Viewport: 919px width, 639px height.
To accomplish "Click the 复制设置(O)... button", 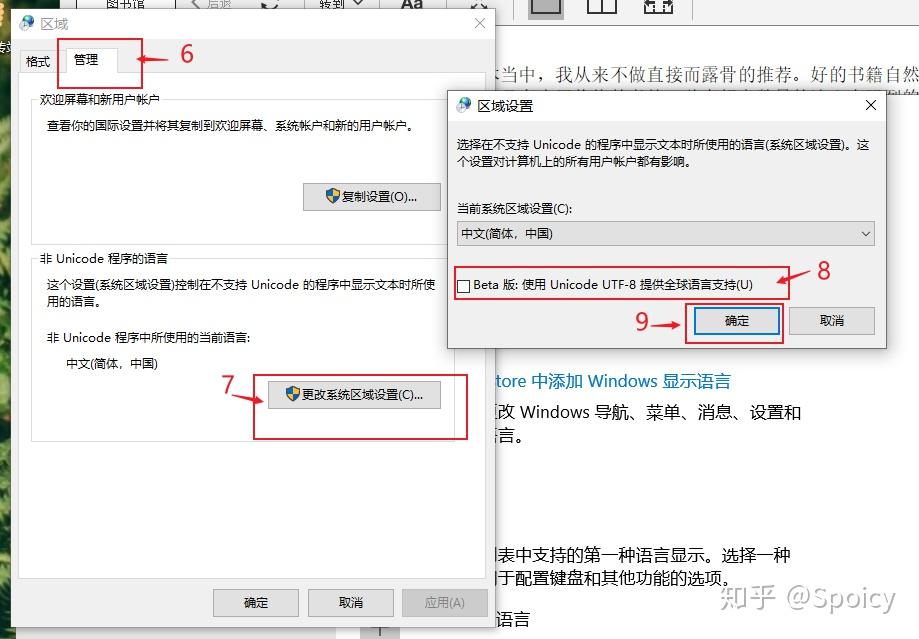I will tap(372, 196).
